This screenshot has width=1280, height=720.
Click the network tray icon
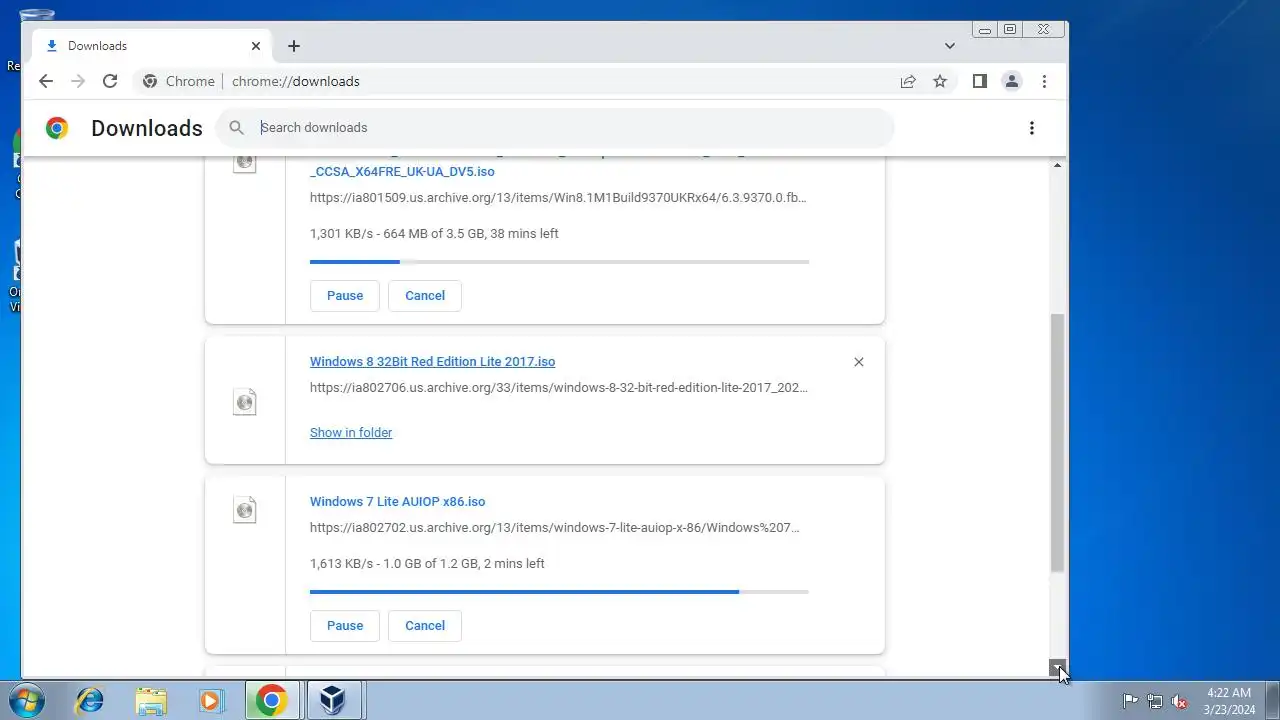(1155, 701)
